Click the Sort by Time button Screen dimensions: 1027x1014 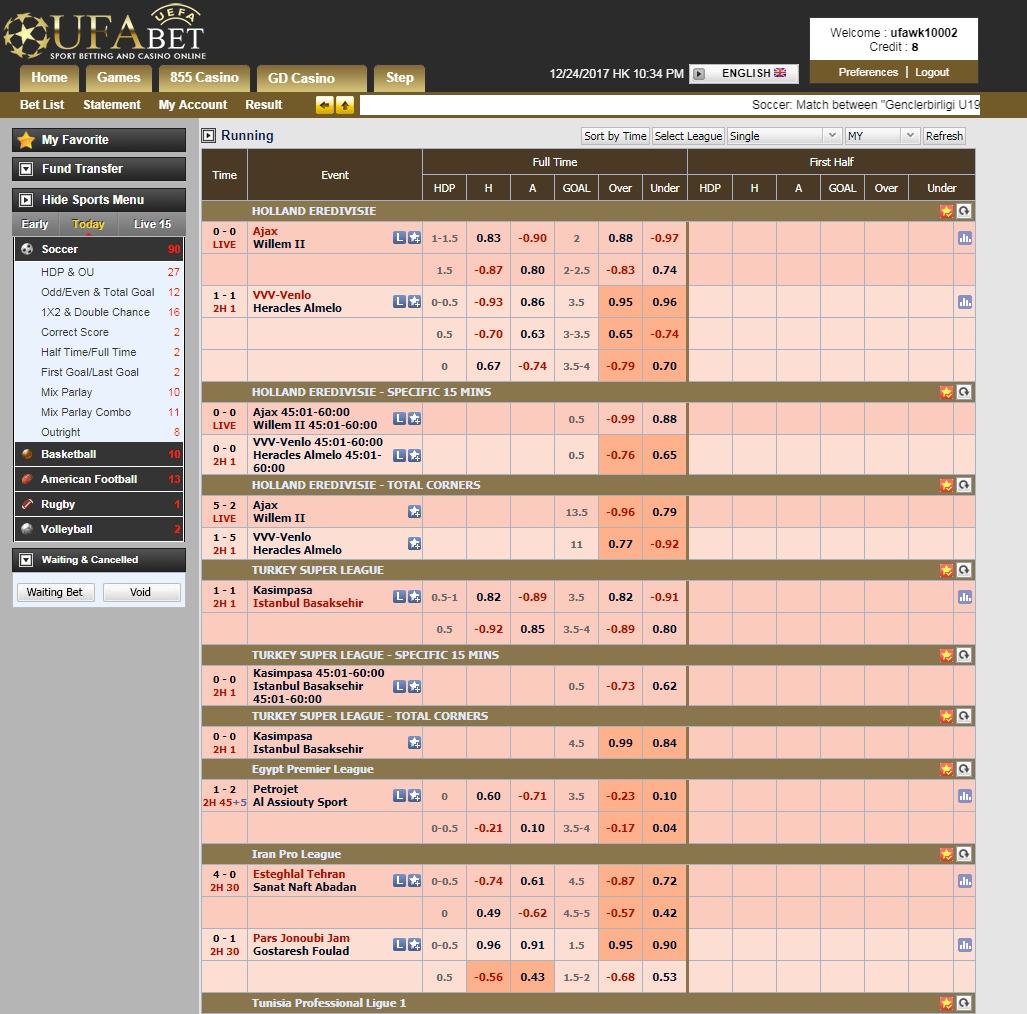[615, 136]
